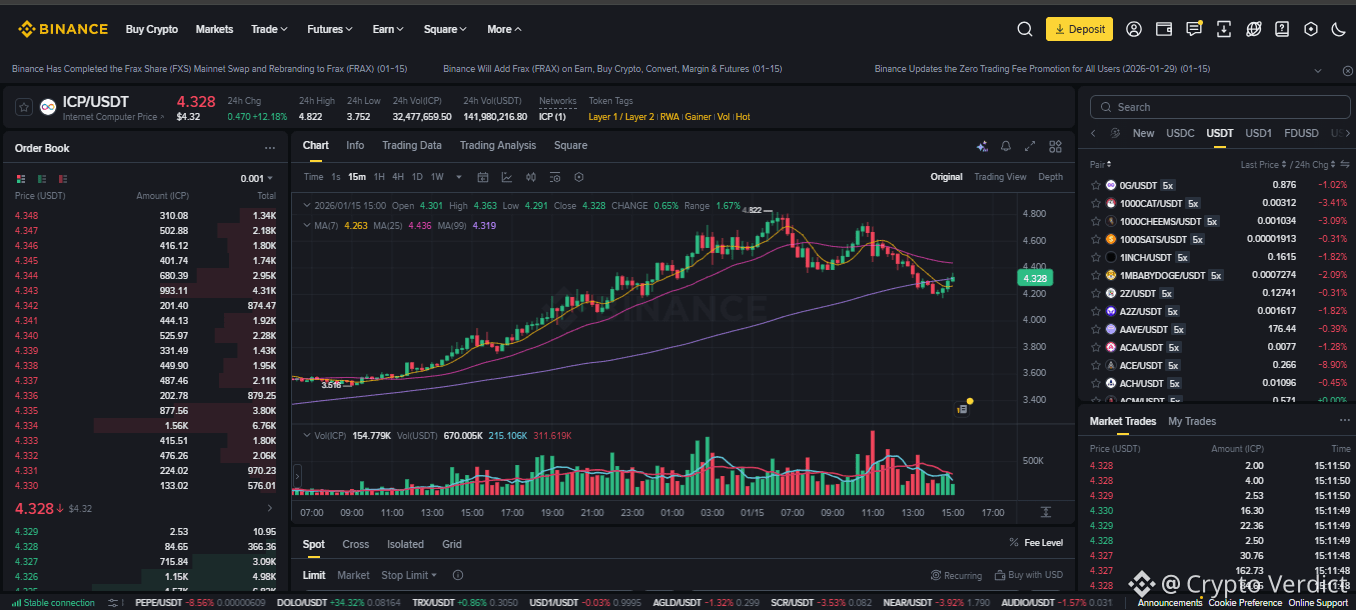Open the AI sparkle icon above the chart

(x=982, y=146)
